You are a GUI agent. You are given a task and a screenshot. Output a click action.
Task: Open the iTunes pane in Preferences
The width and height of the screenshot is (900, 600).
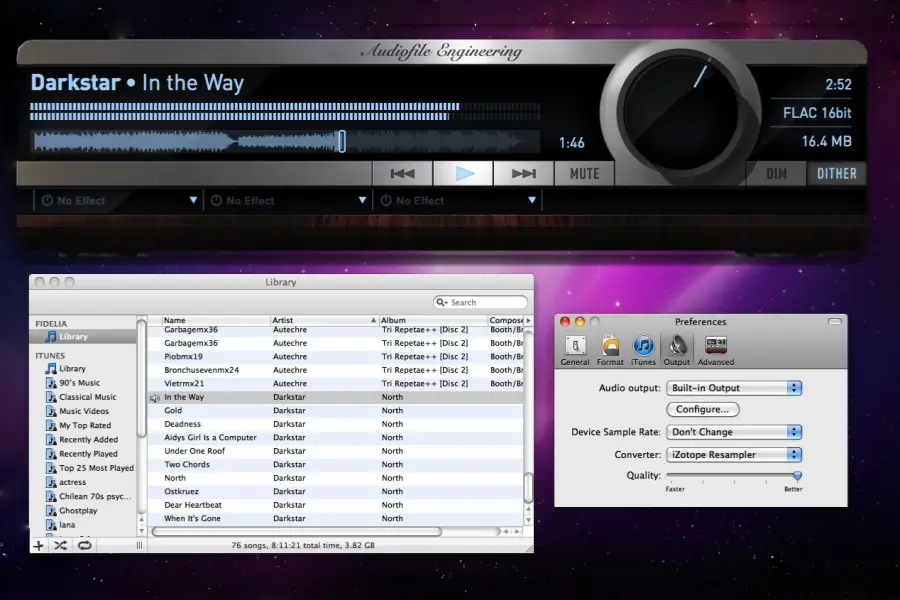click(643, 348)
